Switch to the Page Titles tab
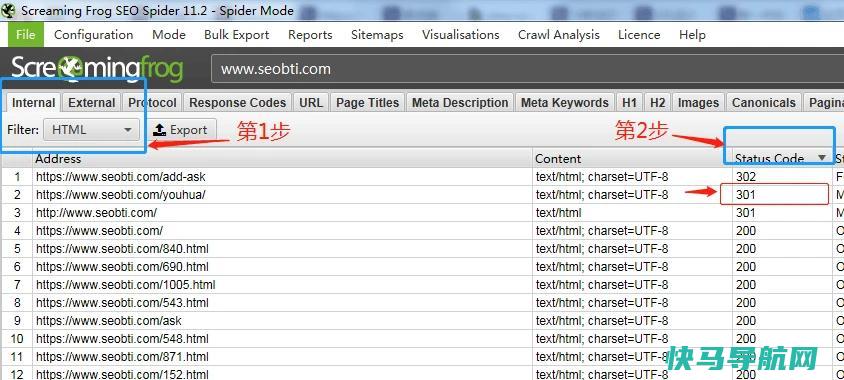 368,103
